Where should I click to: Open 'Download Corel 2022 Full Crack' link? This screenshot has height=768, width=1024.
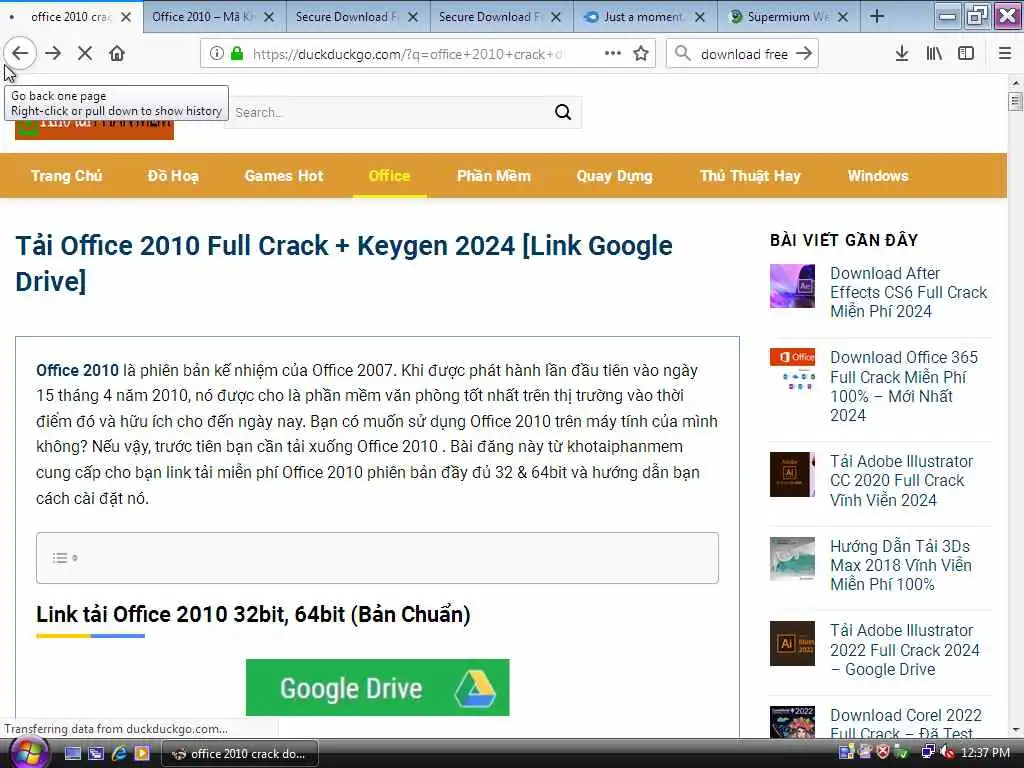click(x=906, y=724)
